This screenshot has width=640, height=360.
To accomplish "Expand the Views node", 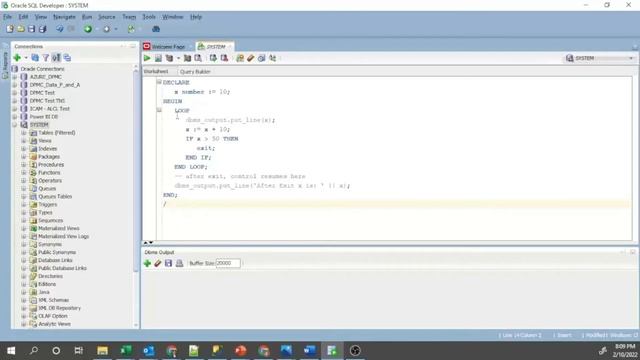I will pyautogui.click(x=24, y=140).
